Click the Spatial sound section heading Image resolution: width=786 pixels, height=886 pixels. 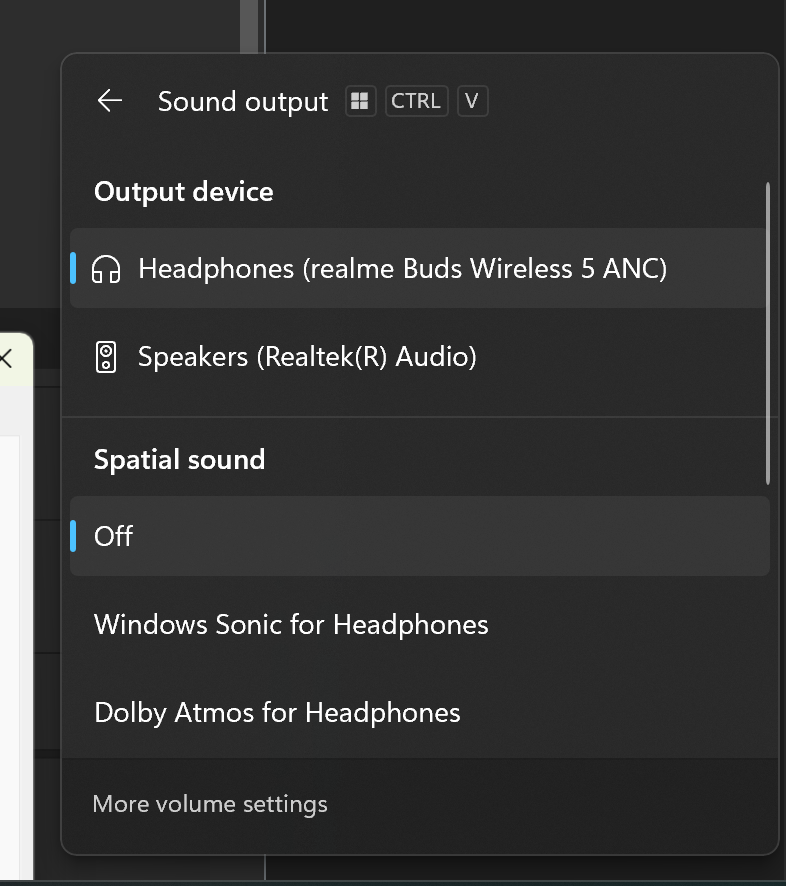click(179, 459)
